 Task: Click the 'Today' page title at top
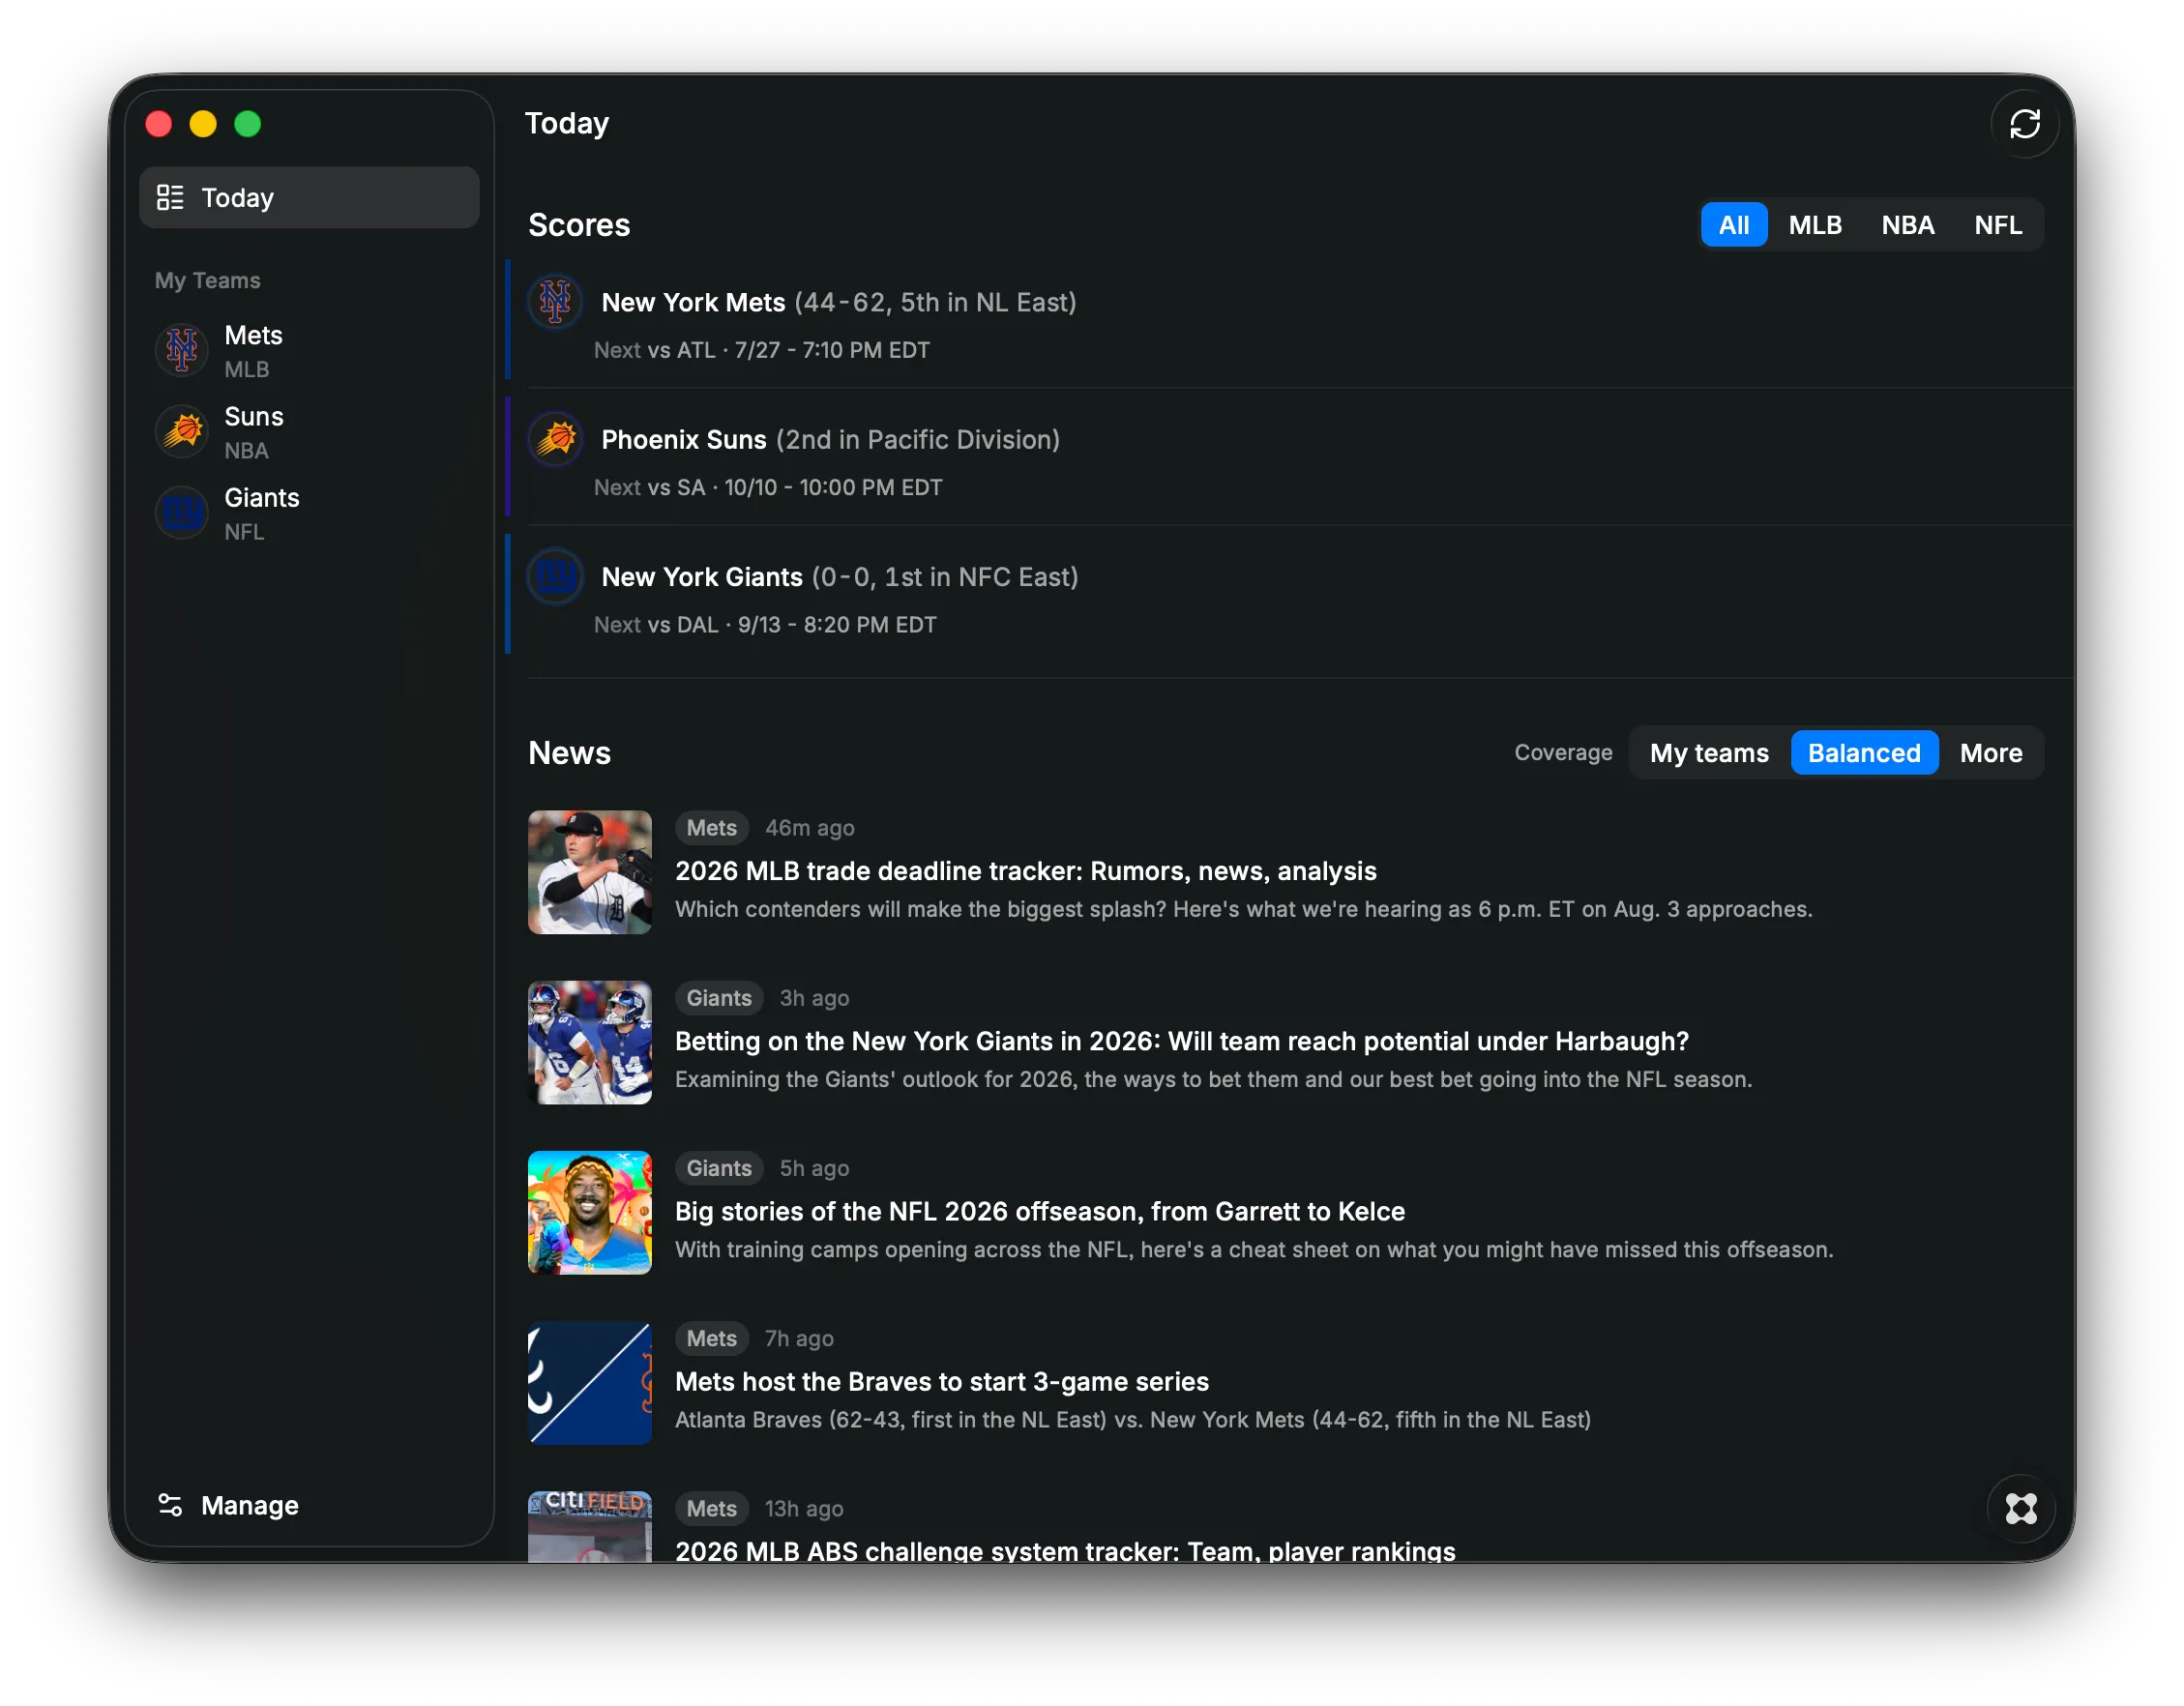click(566, 123)
